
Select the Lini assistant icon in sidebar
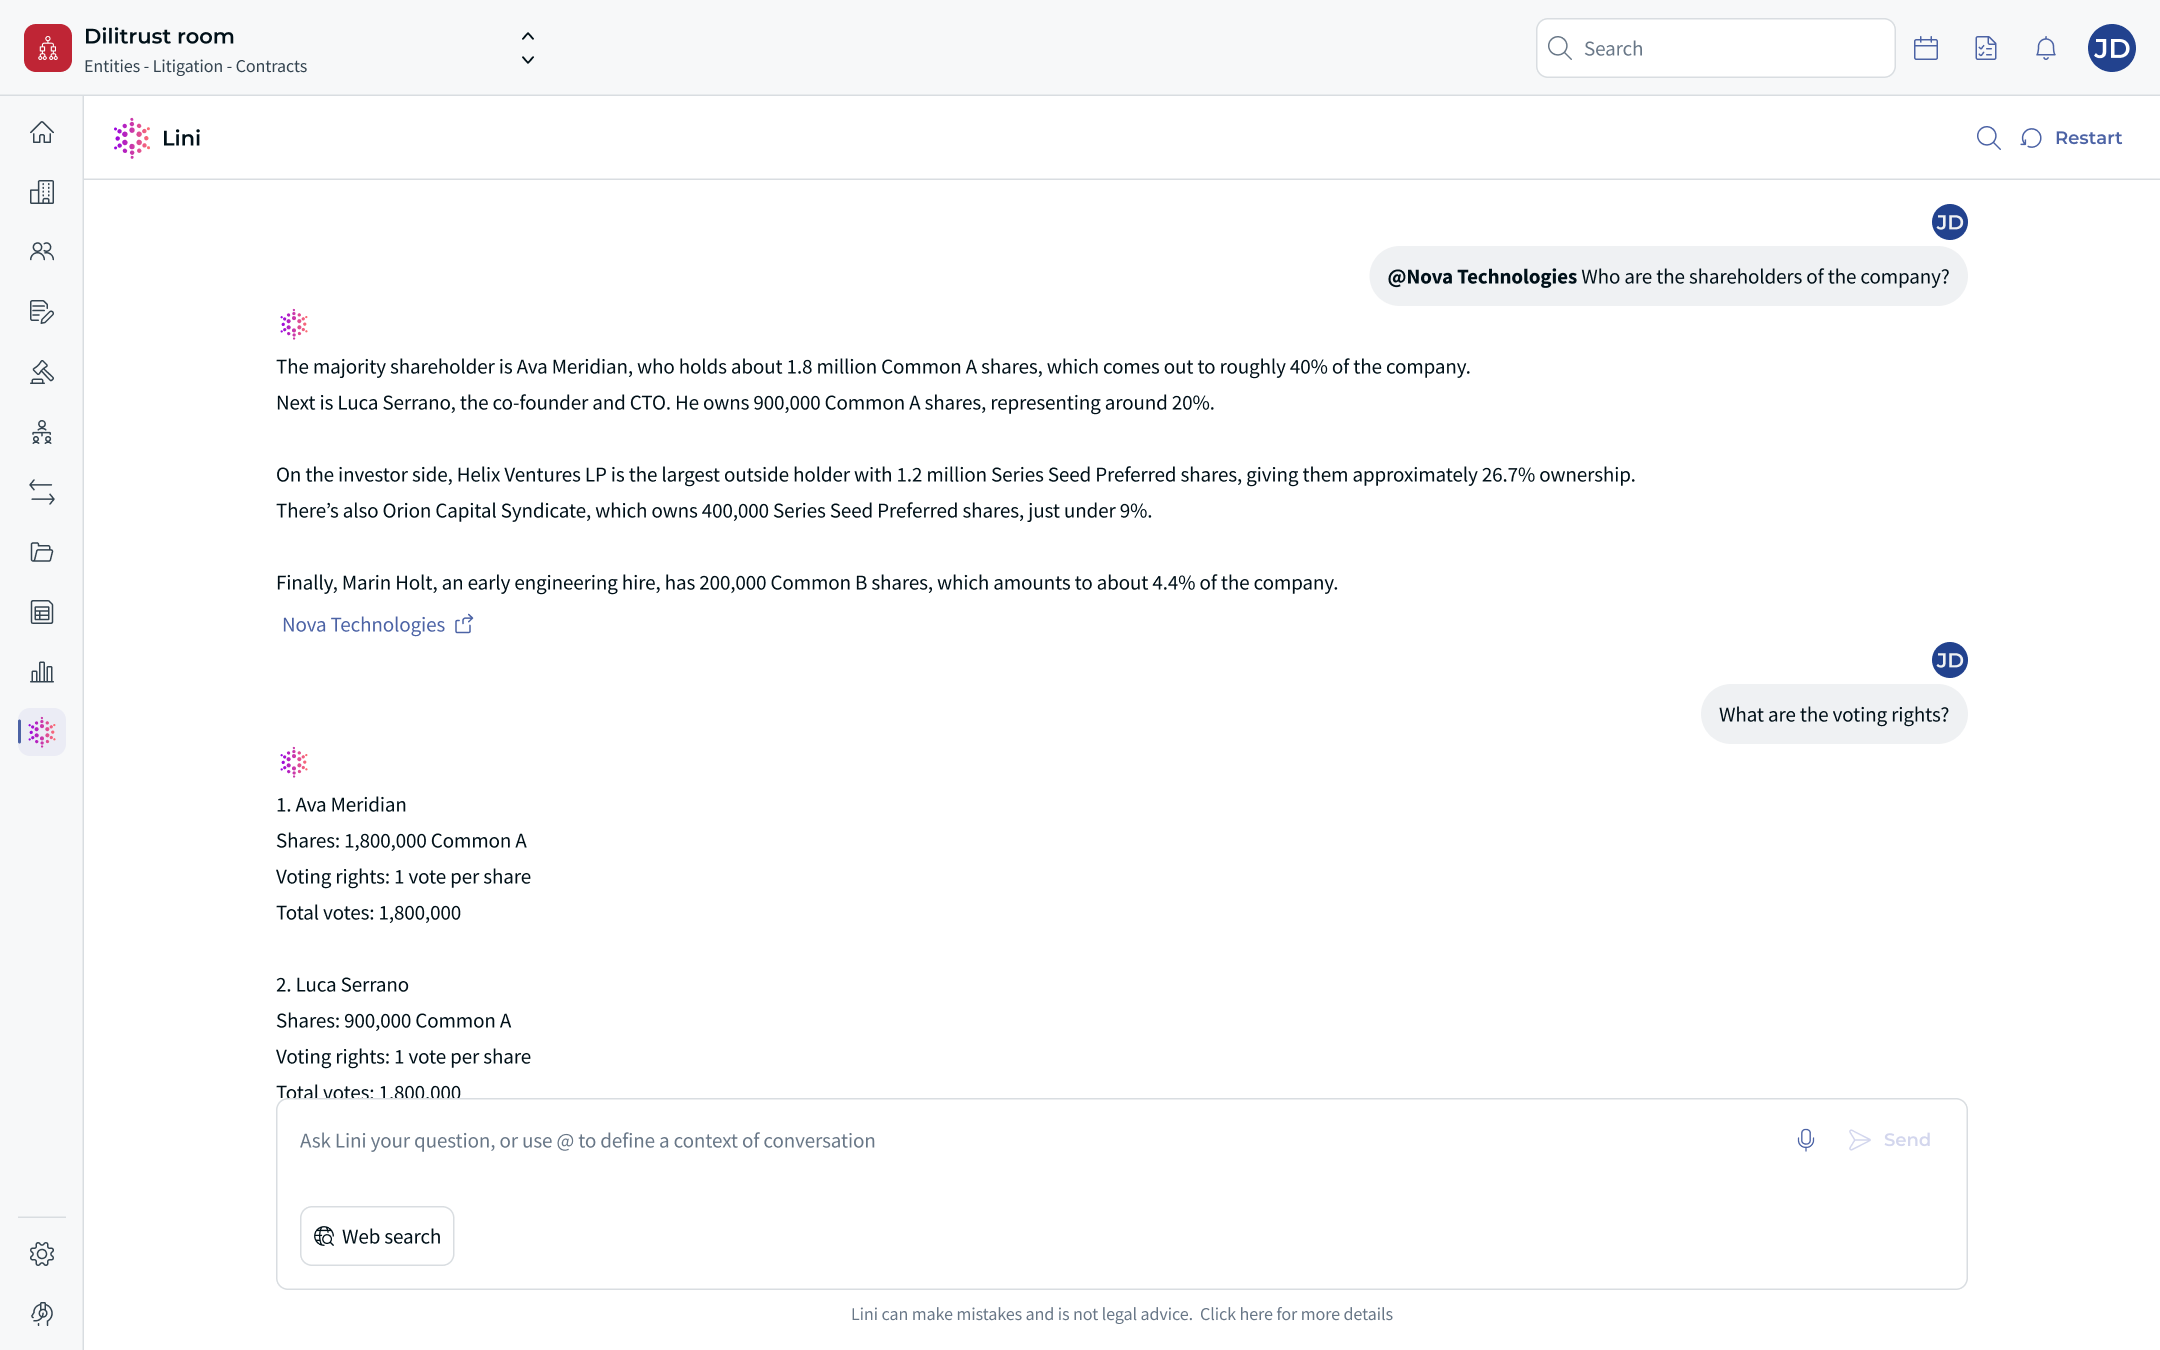(42, 732)
